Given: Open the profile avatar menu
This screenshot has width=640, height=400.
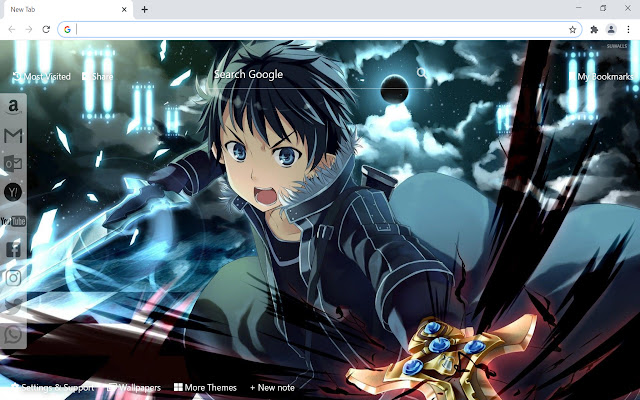Looking at the screenshot, I should tap(611, 29).
